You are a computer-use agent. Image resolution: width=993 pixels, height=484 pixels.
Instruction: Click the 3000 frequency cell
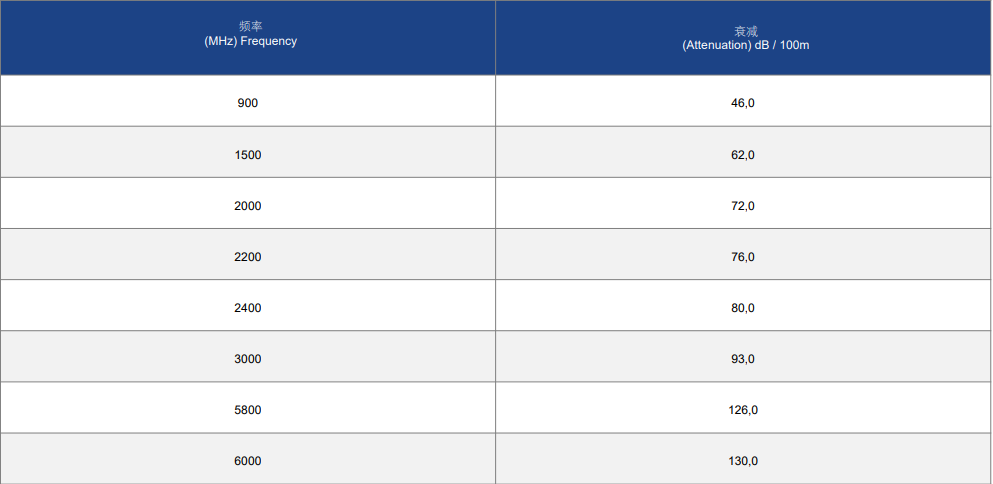(248, 357)
